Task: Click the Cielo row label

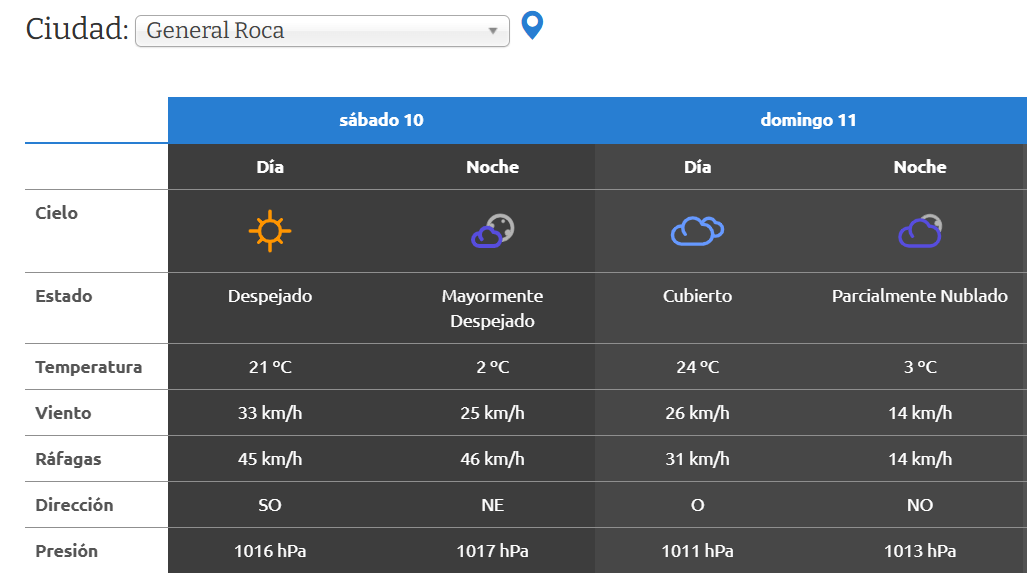Action: (x=56, y=213)
